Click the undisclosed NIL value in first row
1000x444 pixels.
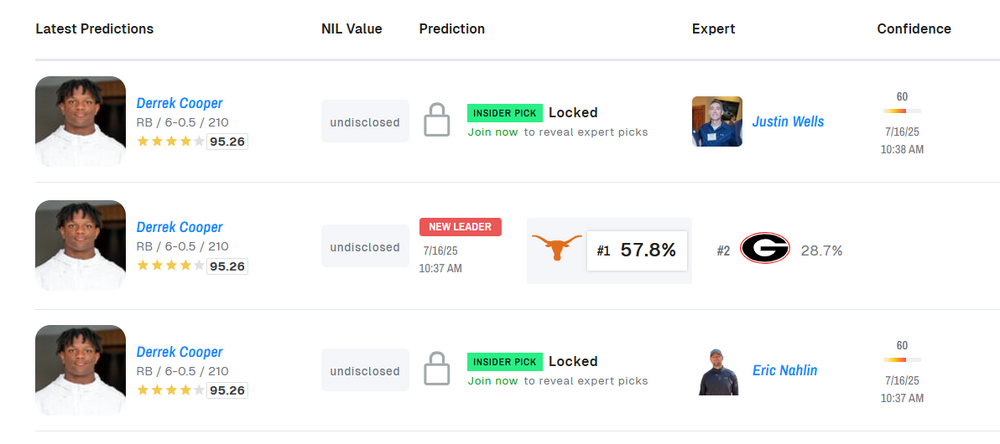[365, 122]
